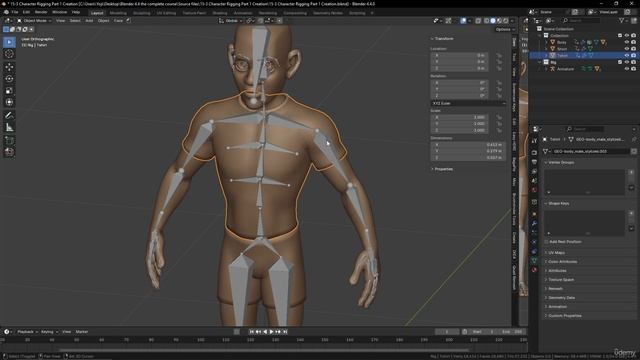Screen dimensions: 640x360
Task: Open Tool properties tab in Properties editor
Action: coord(534,141)
